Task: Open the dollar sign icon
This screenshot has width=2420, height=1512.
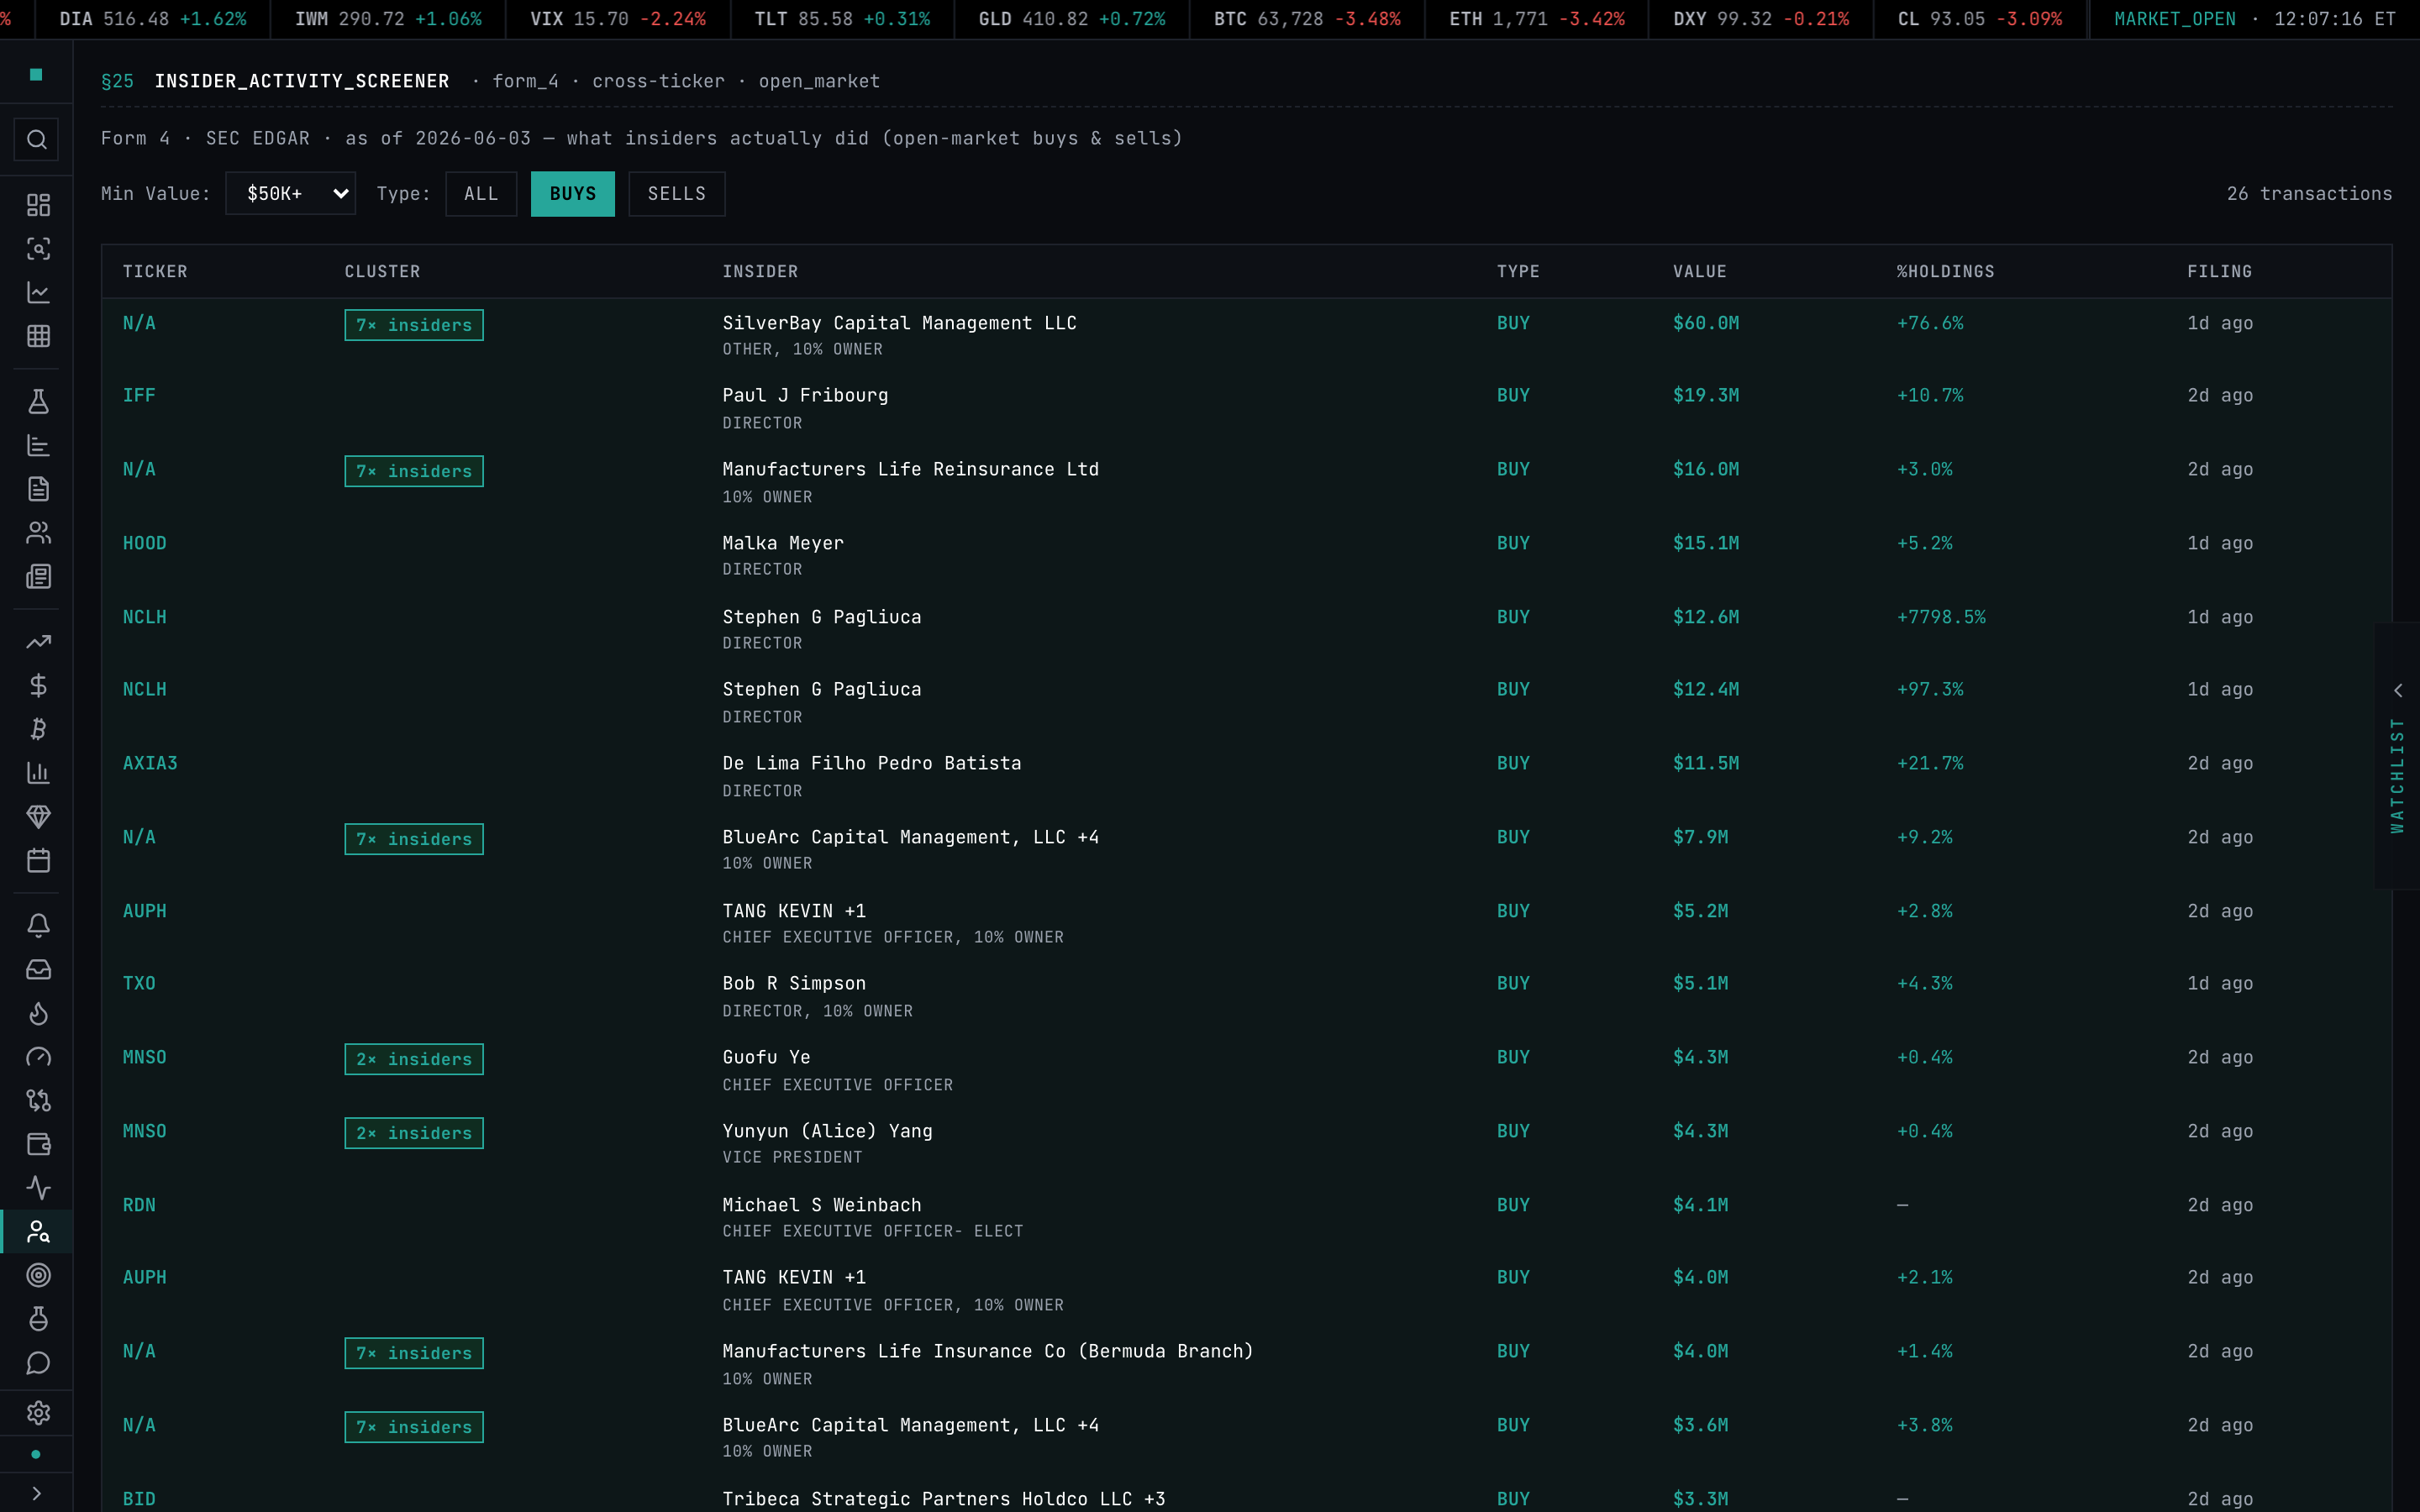Action: point(38,686)
